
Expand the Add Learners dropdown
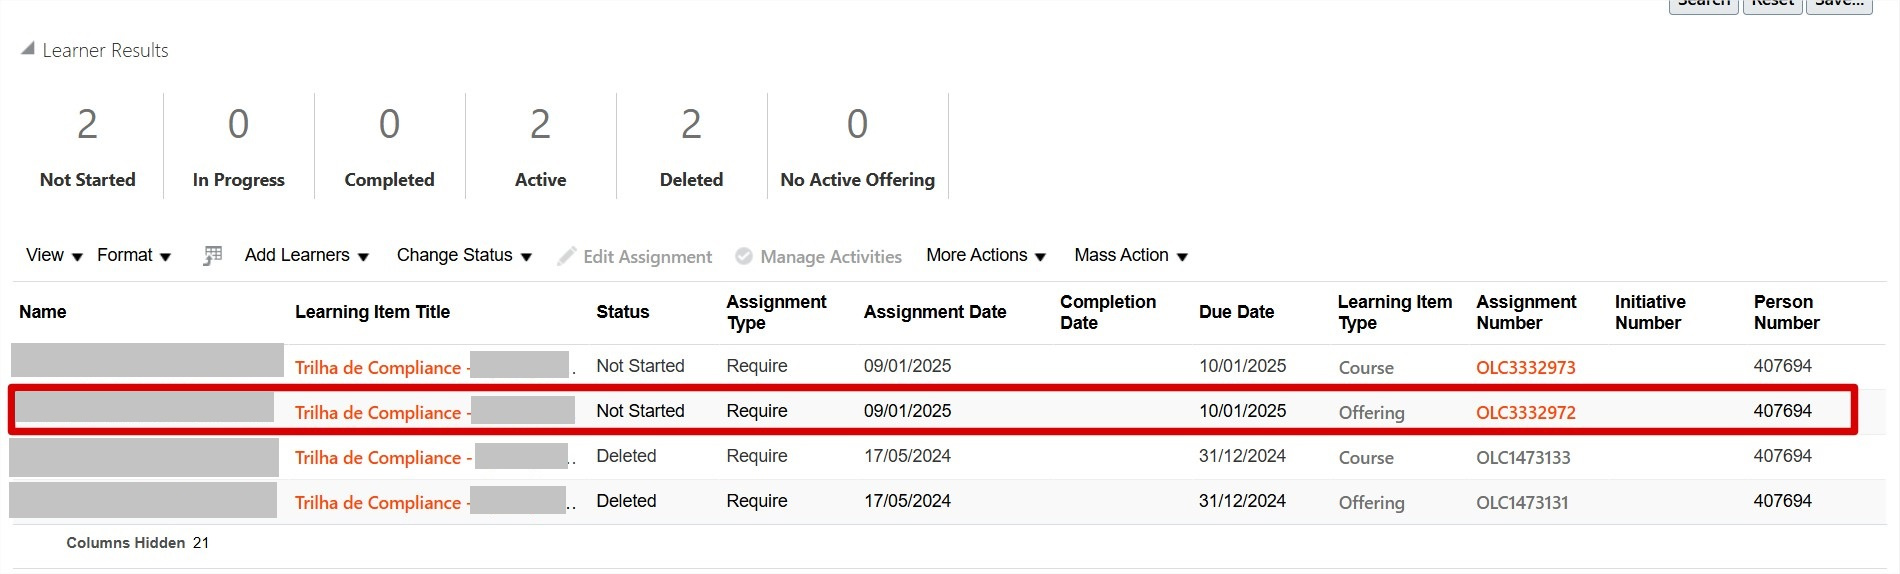306,256
